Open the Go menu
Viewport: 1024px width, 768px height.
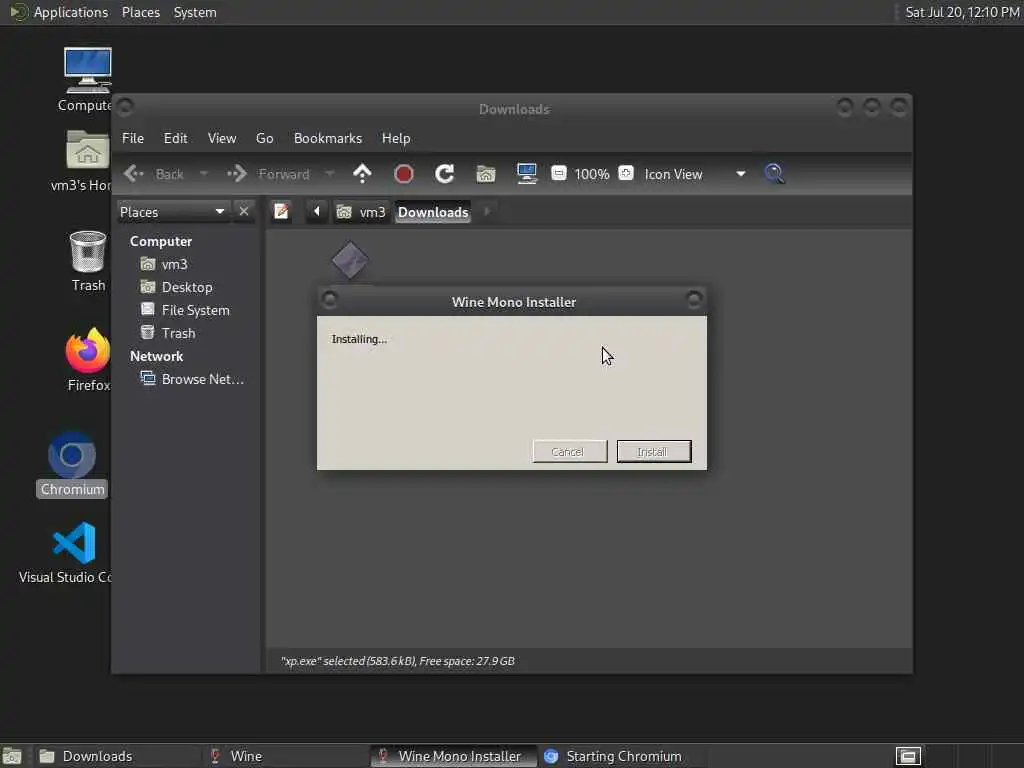pos(264,138)
